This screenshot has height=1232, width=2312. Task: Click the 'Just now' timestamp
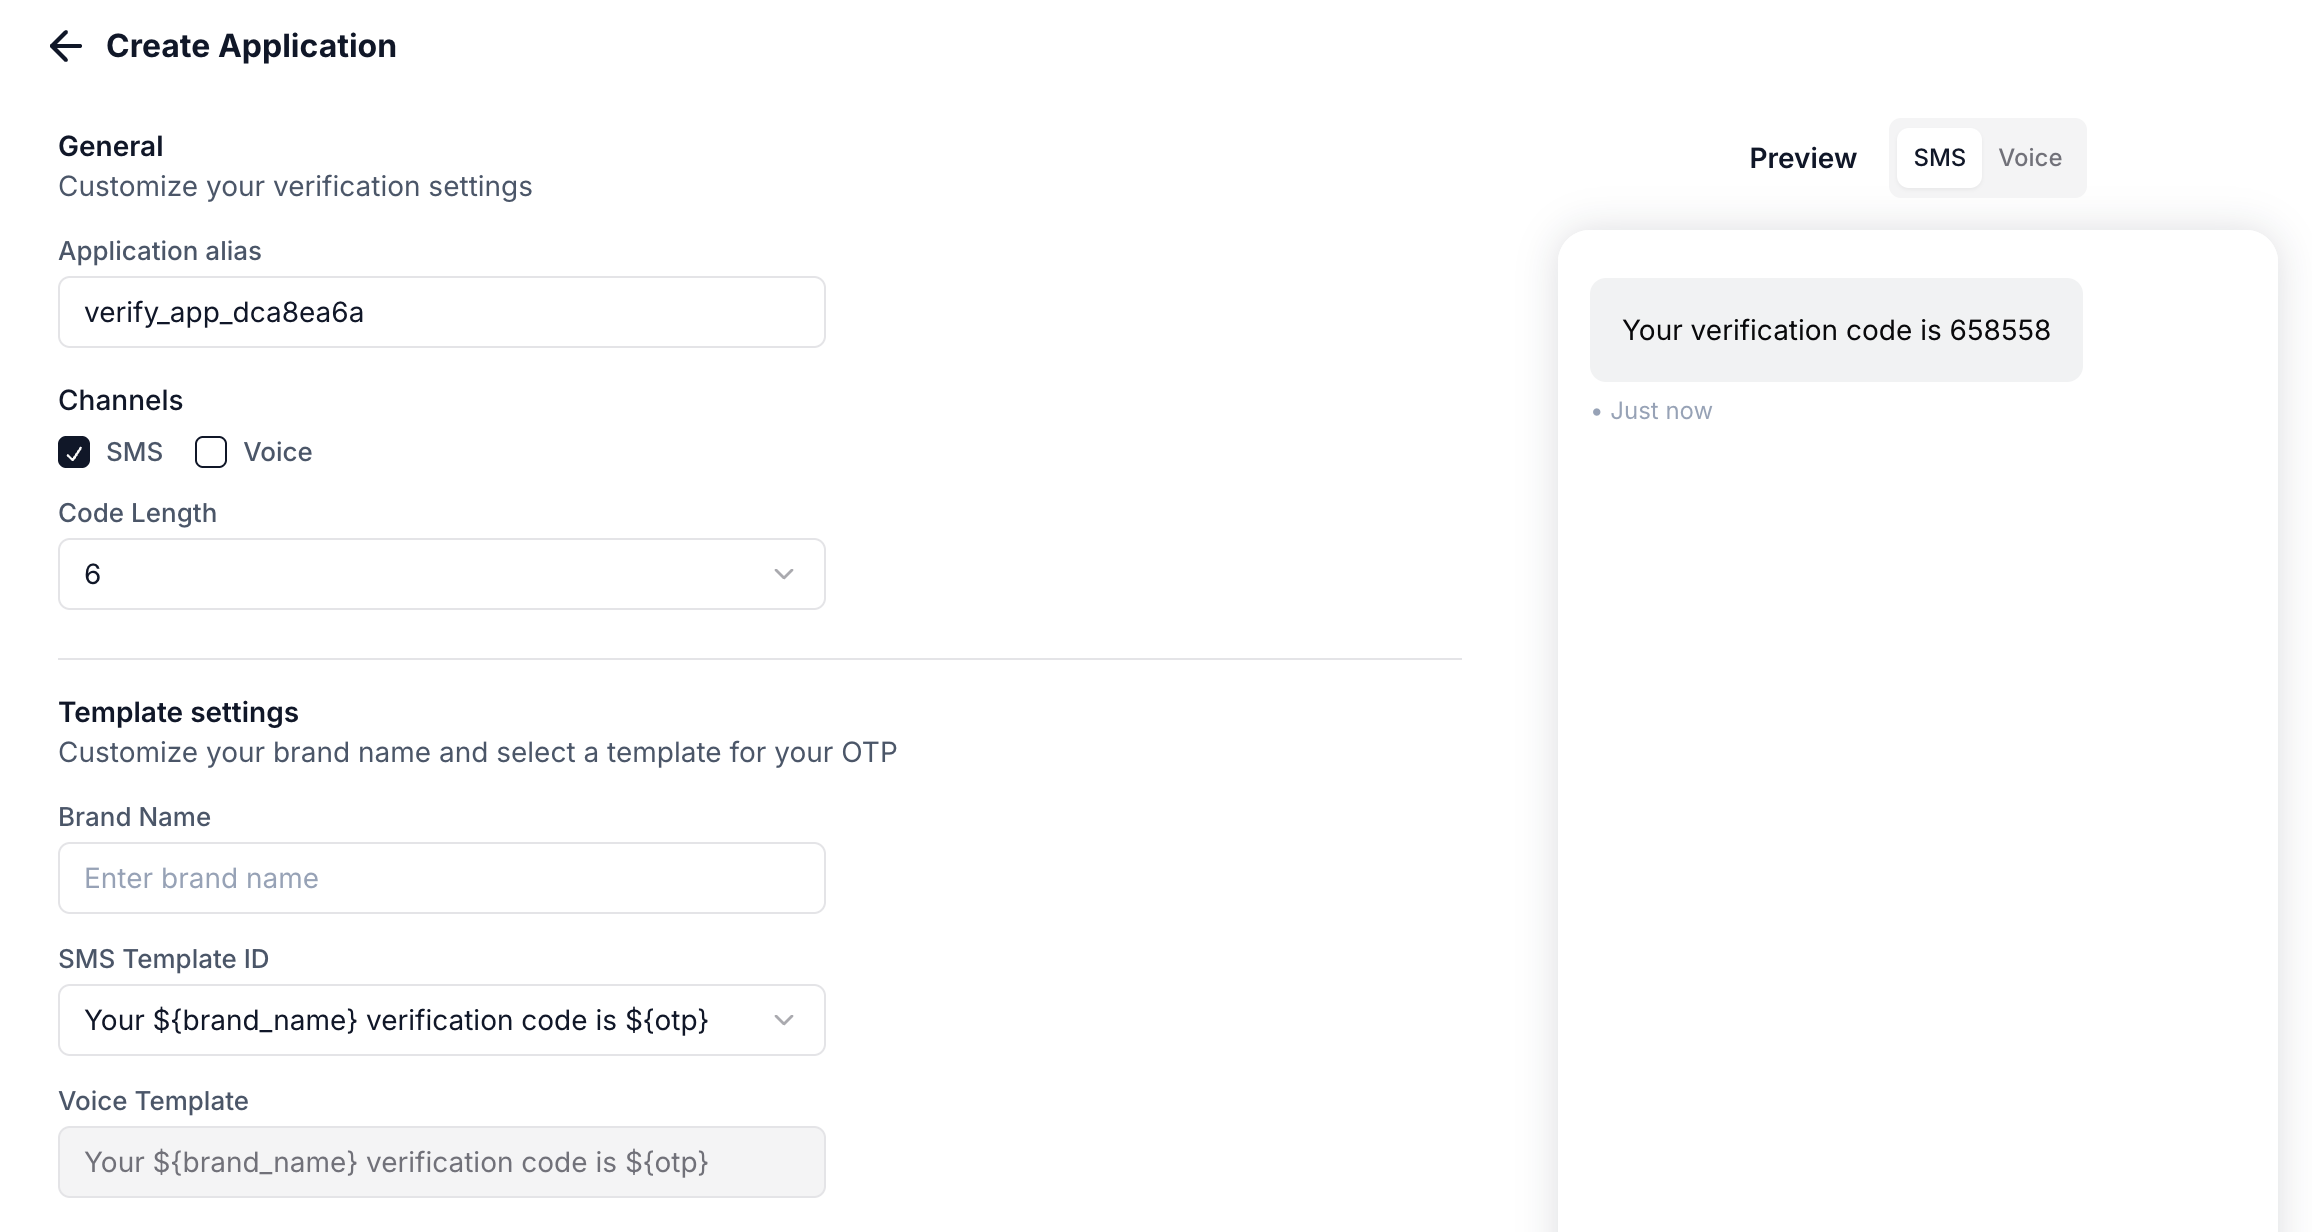1660,411
